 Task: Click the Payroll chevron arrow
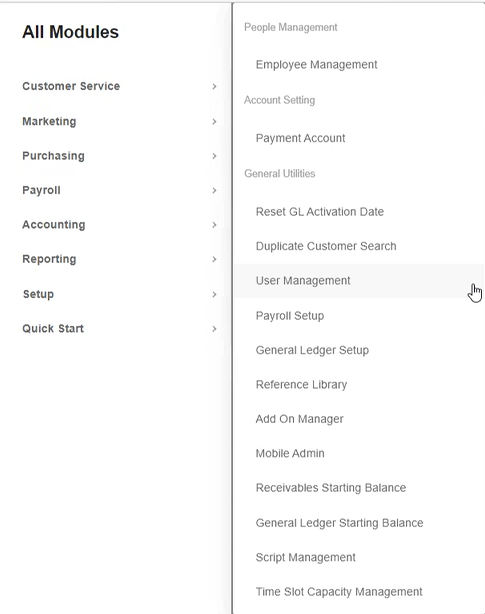pyautogui.click(x=214, y=190)
